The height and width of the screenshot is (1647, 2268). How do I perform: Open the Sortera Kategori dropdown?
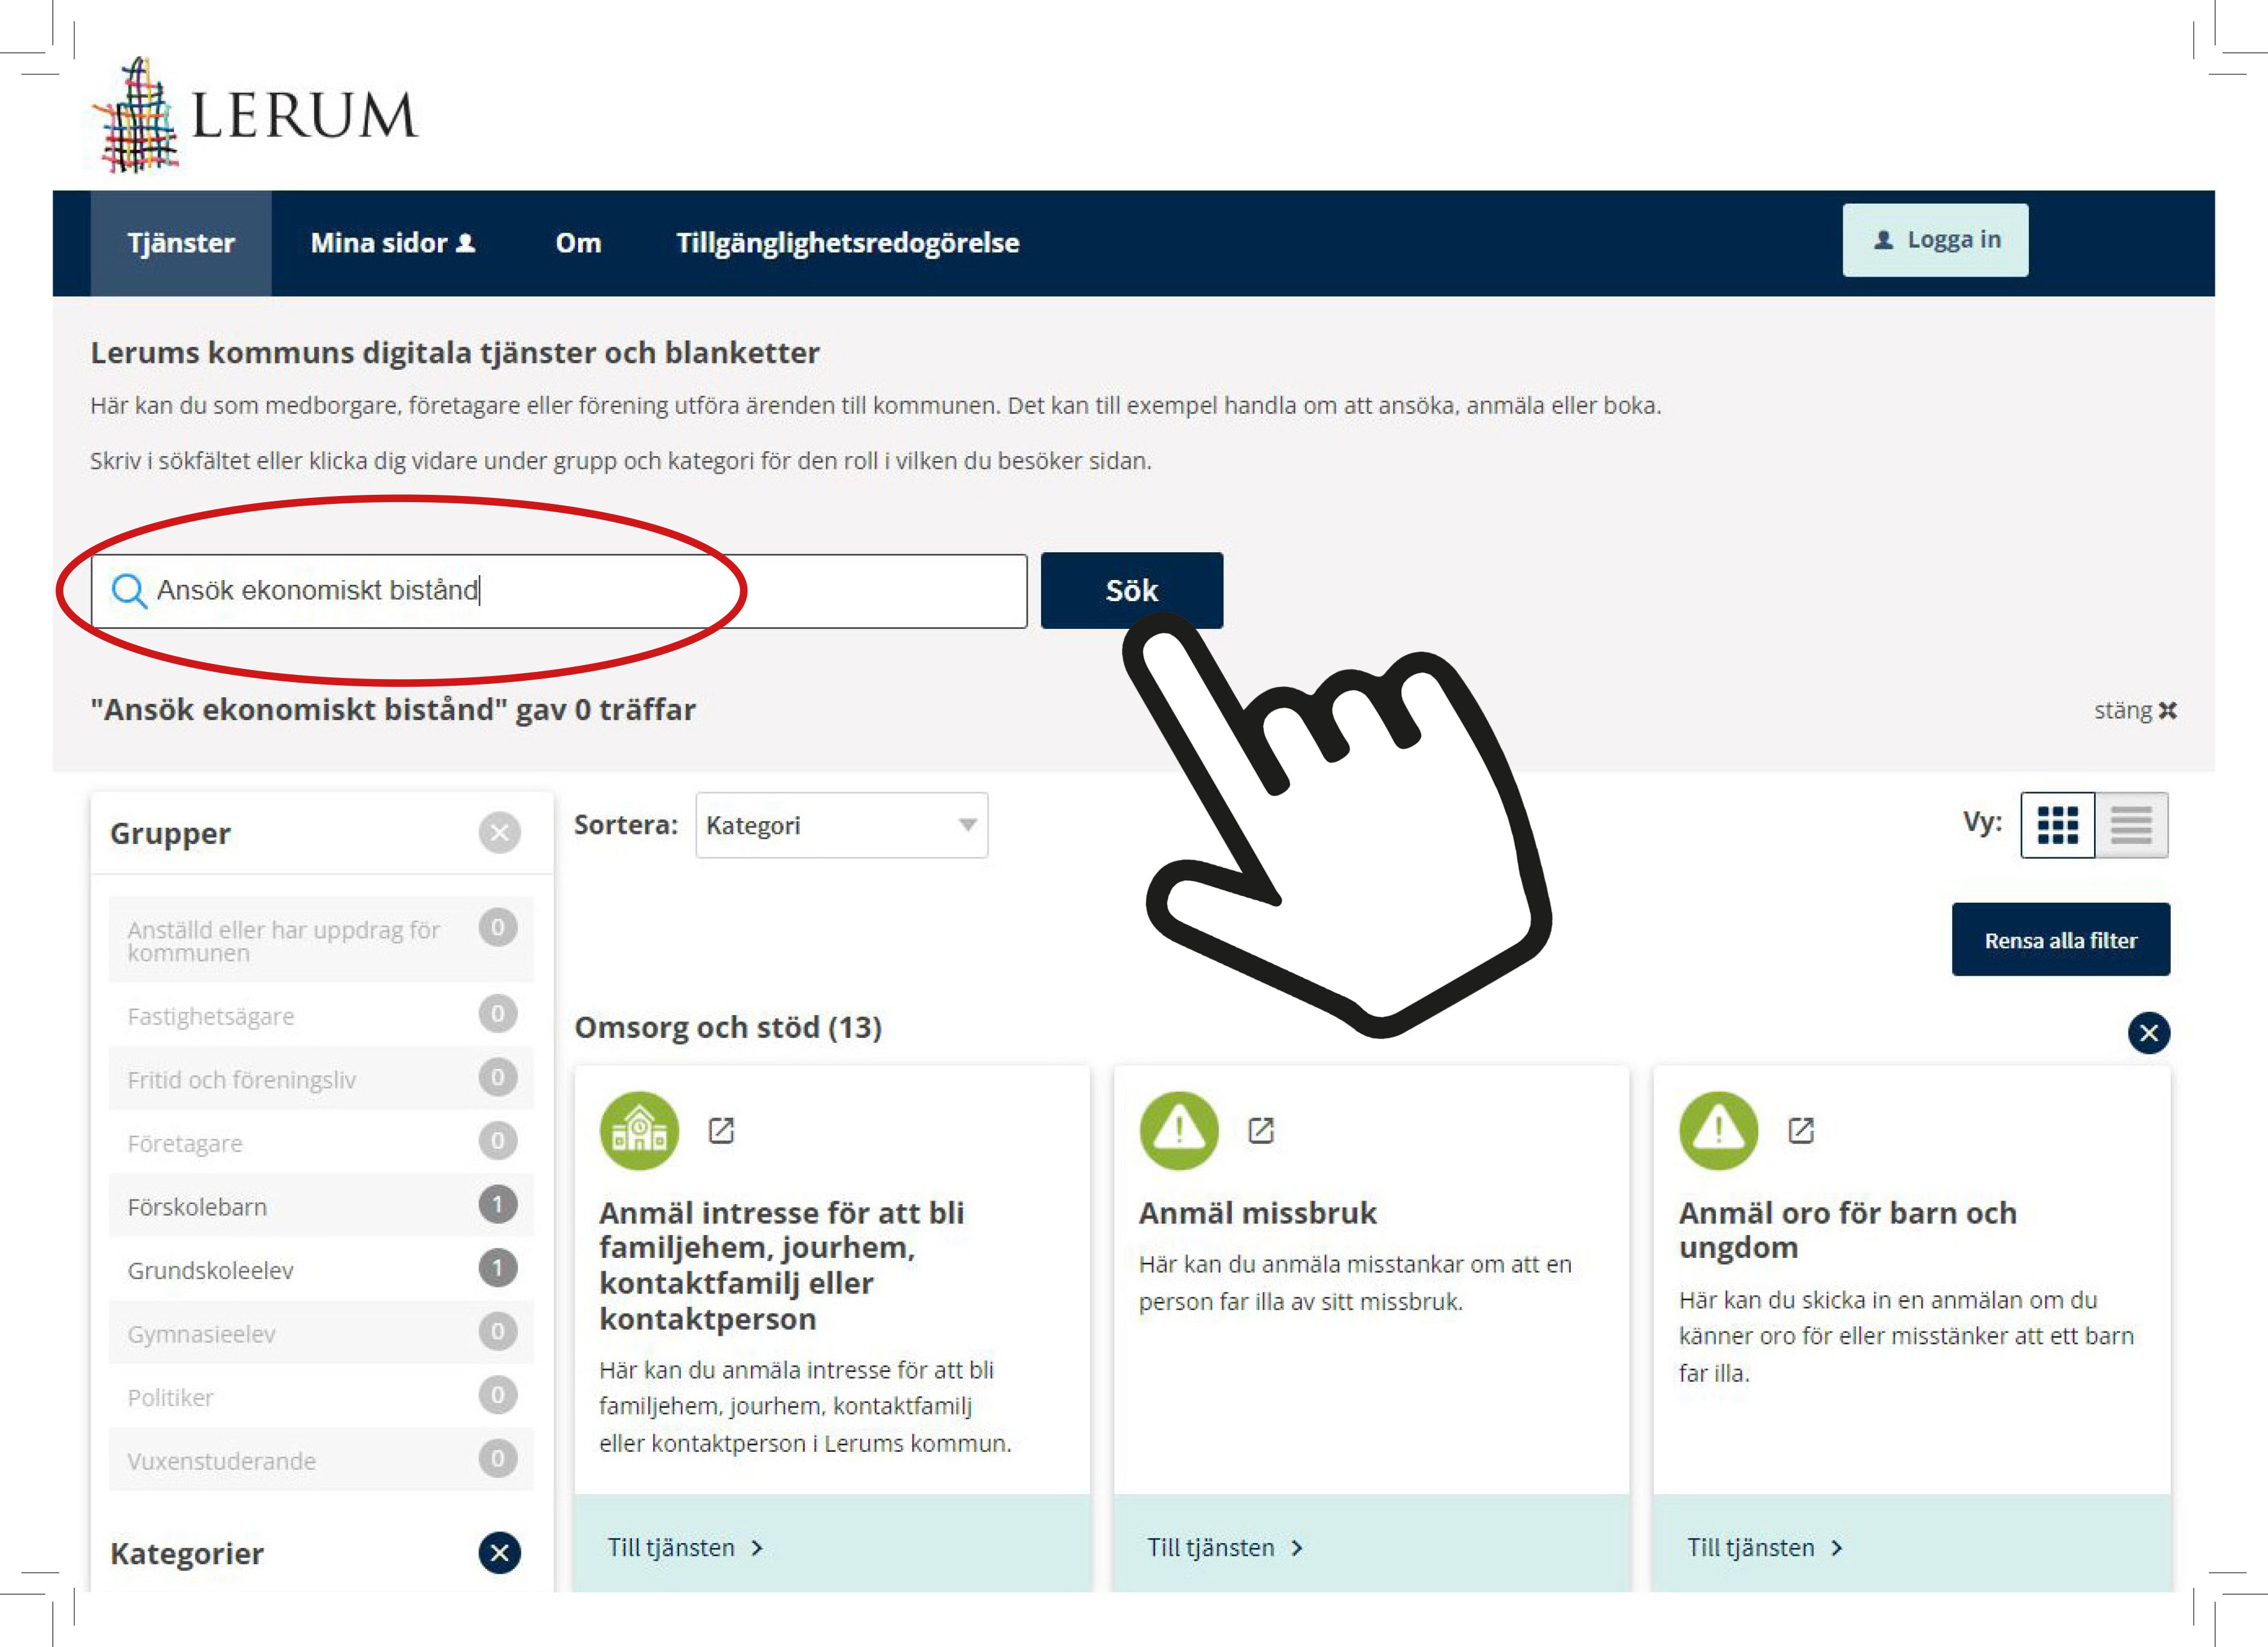click(841, 825)
